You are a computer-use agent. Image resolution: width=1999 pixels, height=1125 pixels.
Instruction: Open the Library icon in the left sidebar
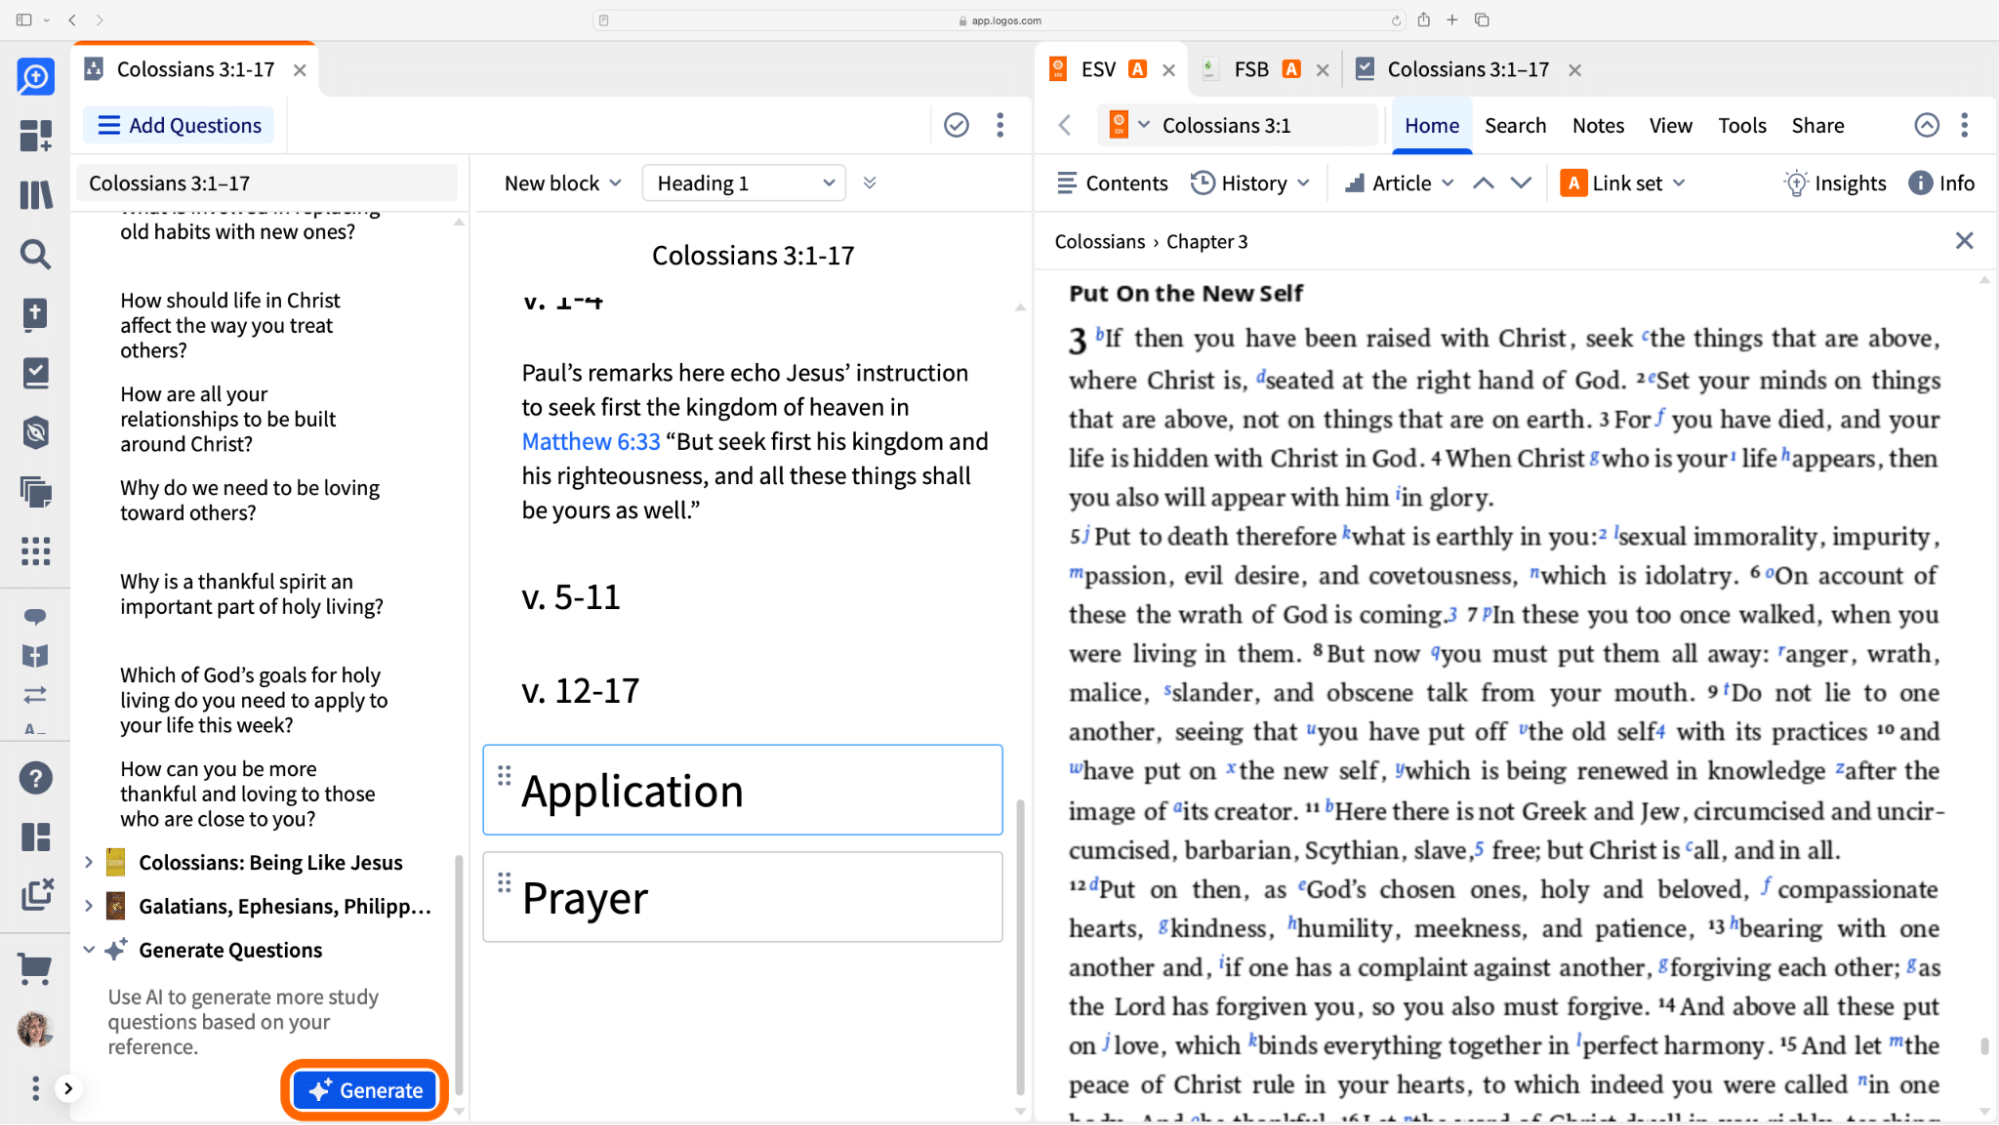coord(36,195)
